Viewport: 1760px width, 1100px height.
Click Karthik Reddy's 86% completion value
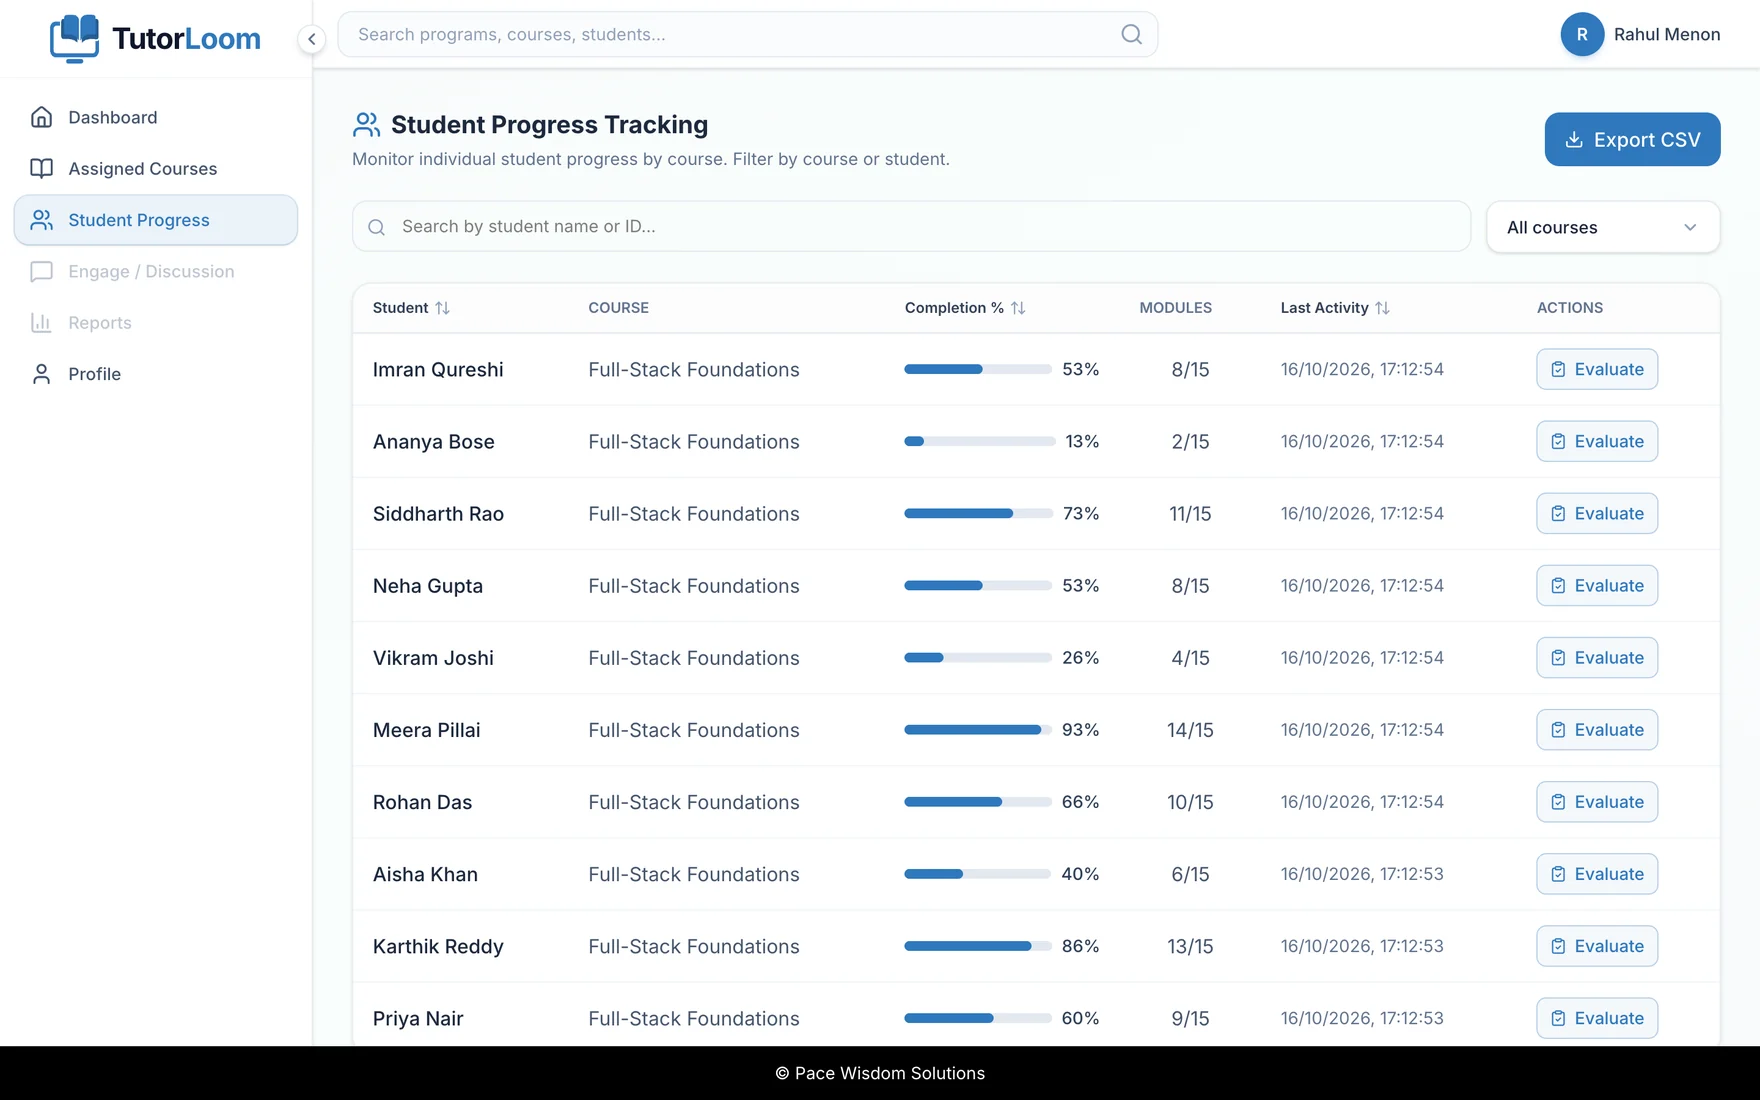[1080, 946]
